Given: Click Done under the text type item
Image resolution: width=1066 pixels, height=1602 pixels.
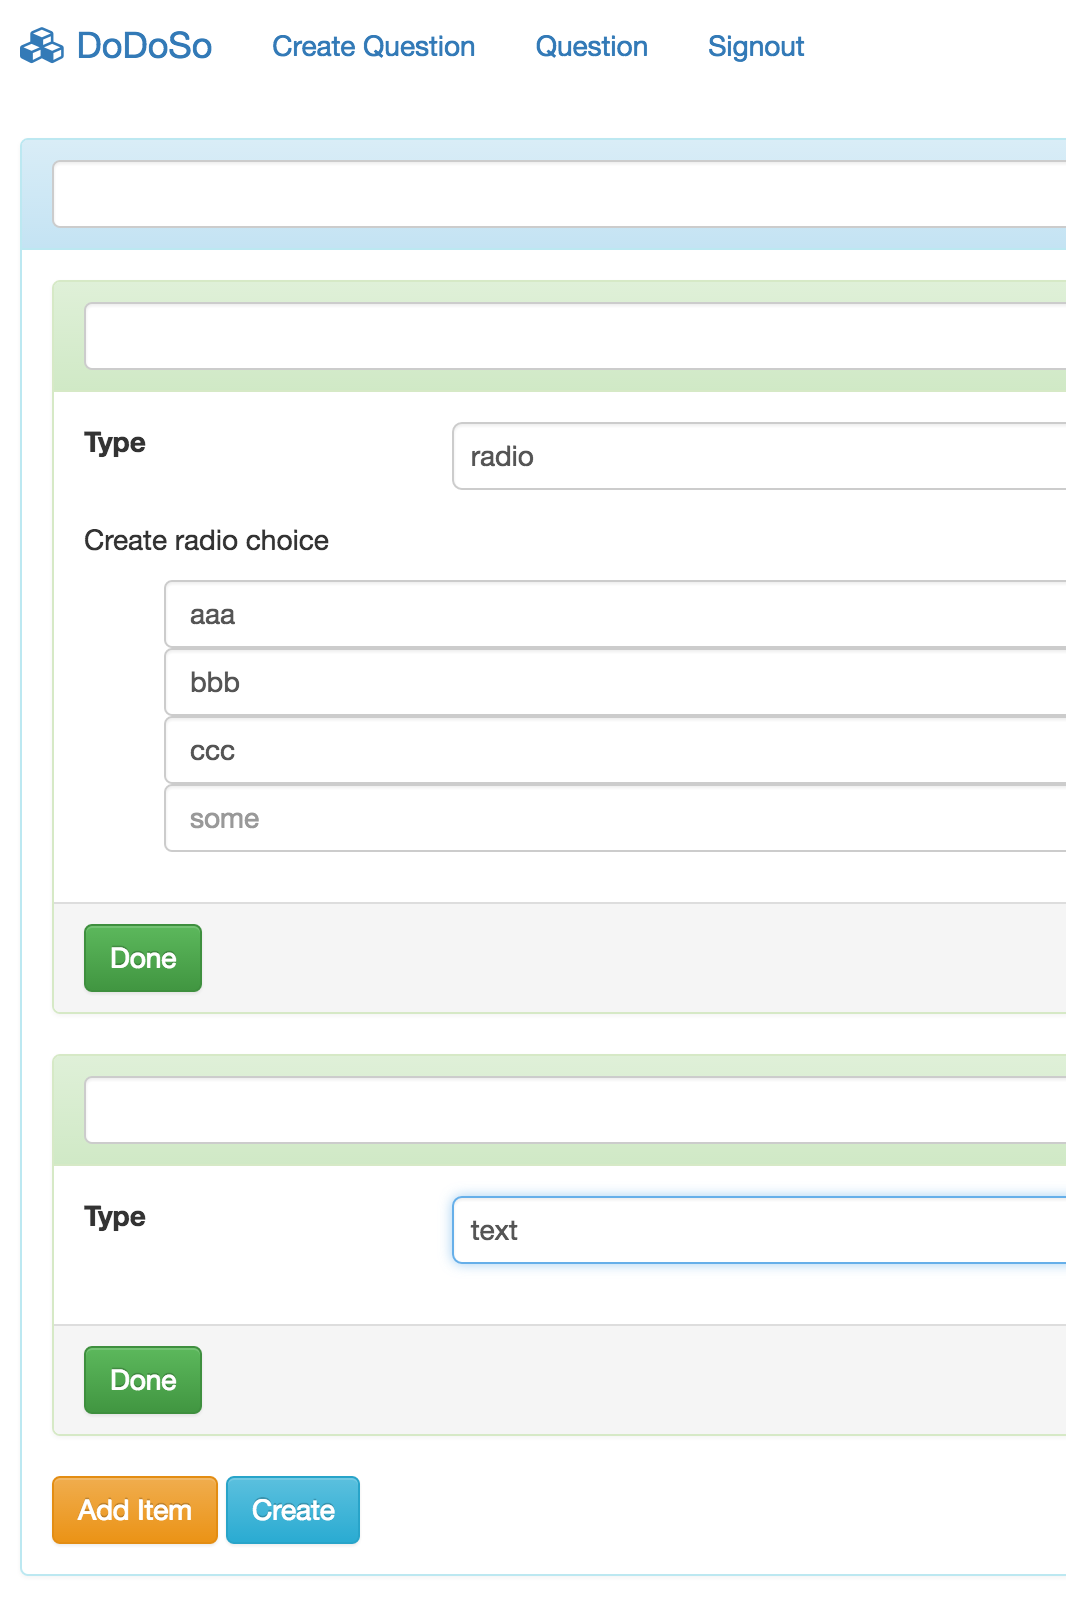Looking at the screenshot, I should tap(143, 1380).
